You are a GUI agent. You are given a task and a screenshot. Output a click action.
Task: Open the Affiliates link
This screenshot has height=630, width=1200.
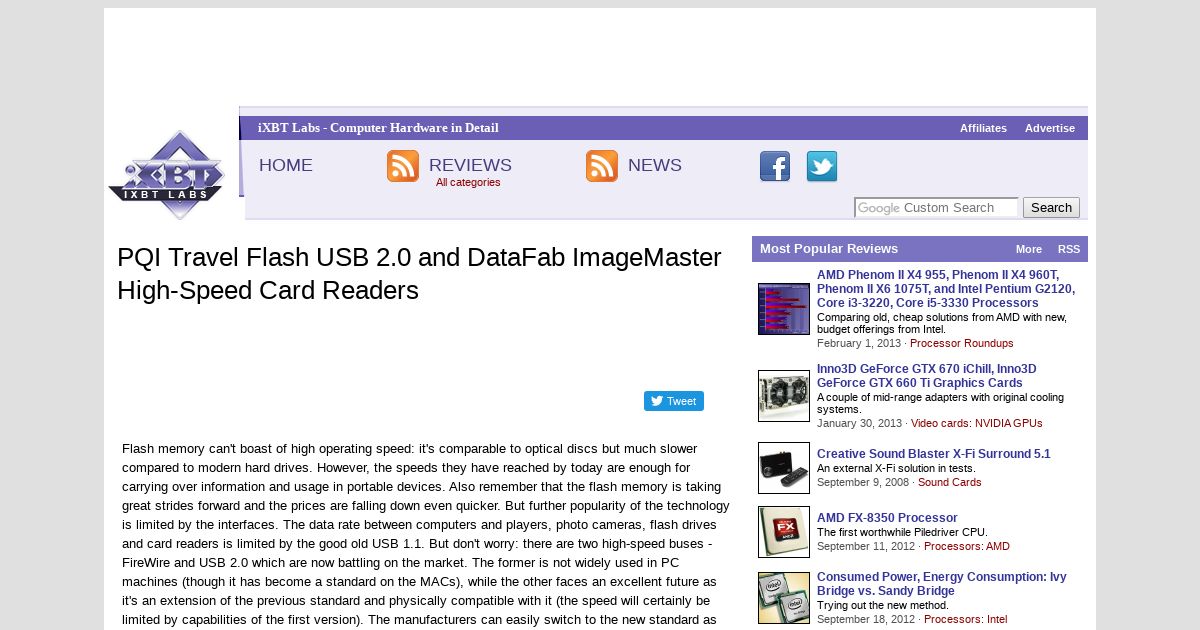tap(983, 128)
